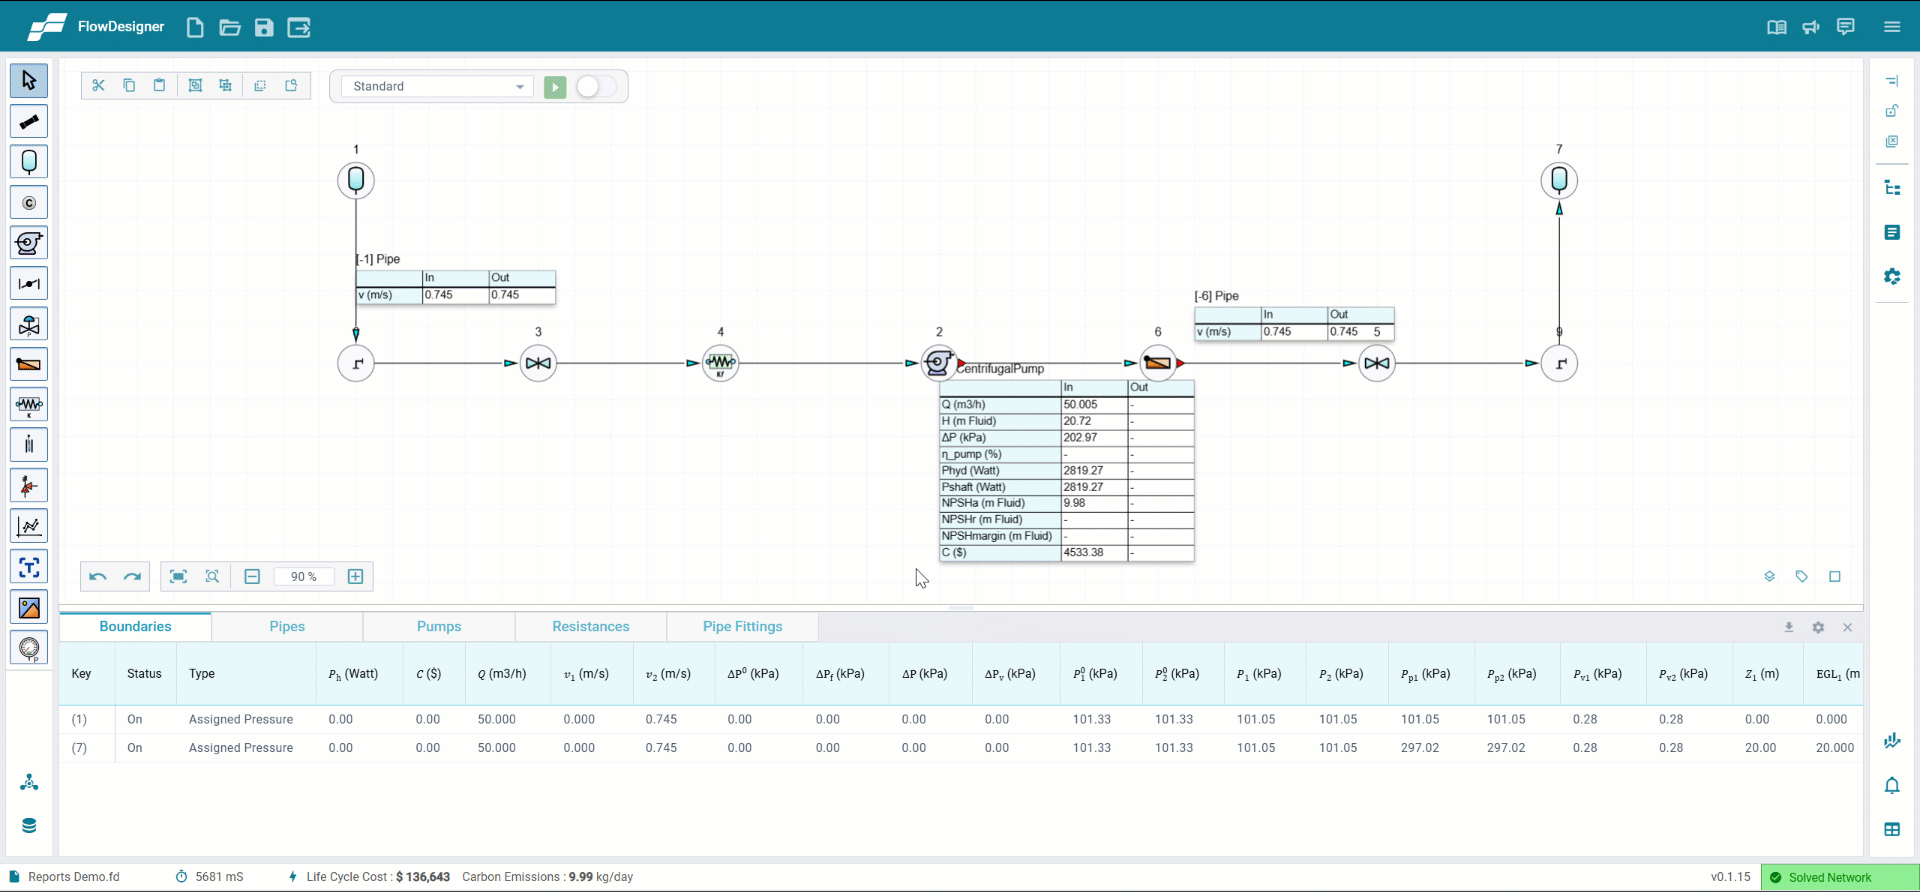The height and width of the screenshot is (892, 1920).
Task: Select the pipe drawing tool
Action: point(29,121)
